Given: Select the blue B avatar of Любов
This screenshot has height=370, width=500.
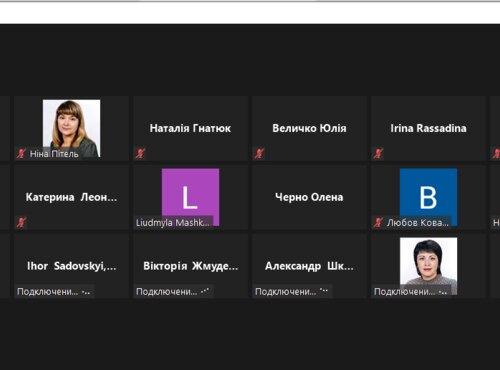Looking at the screenshot, I should pyautogui.click(x=428, y=197).
